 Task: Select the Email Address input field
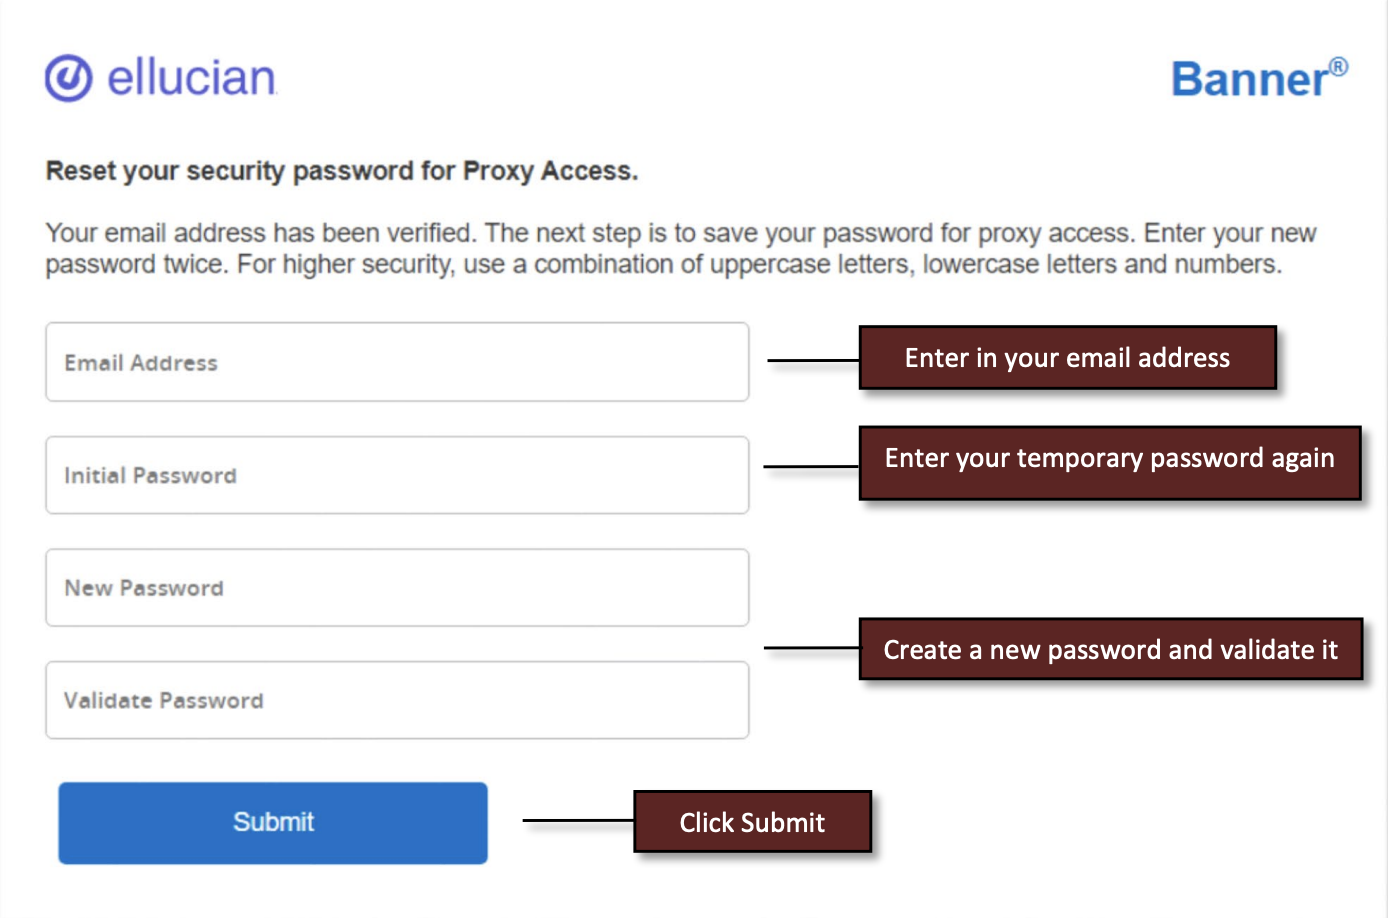tap(397, 362)
